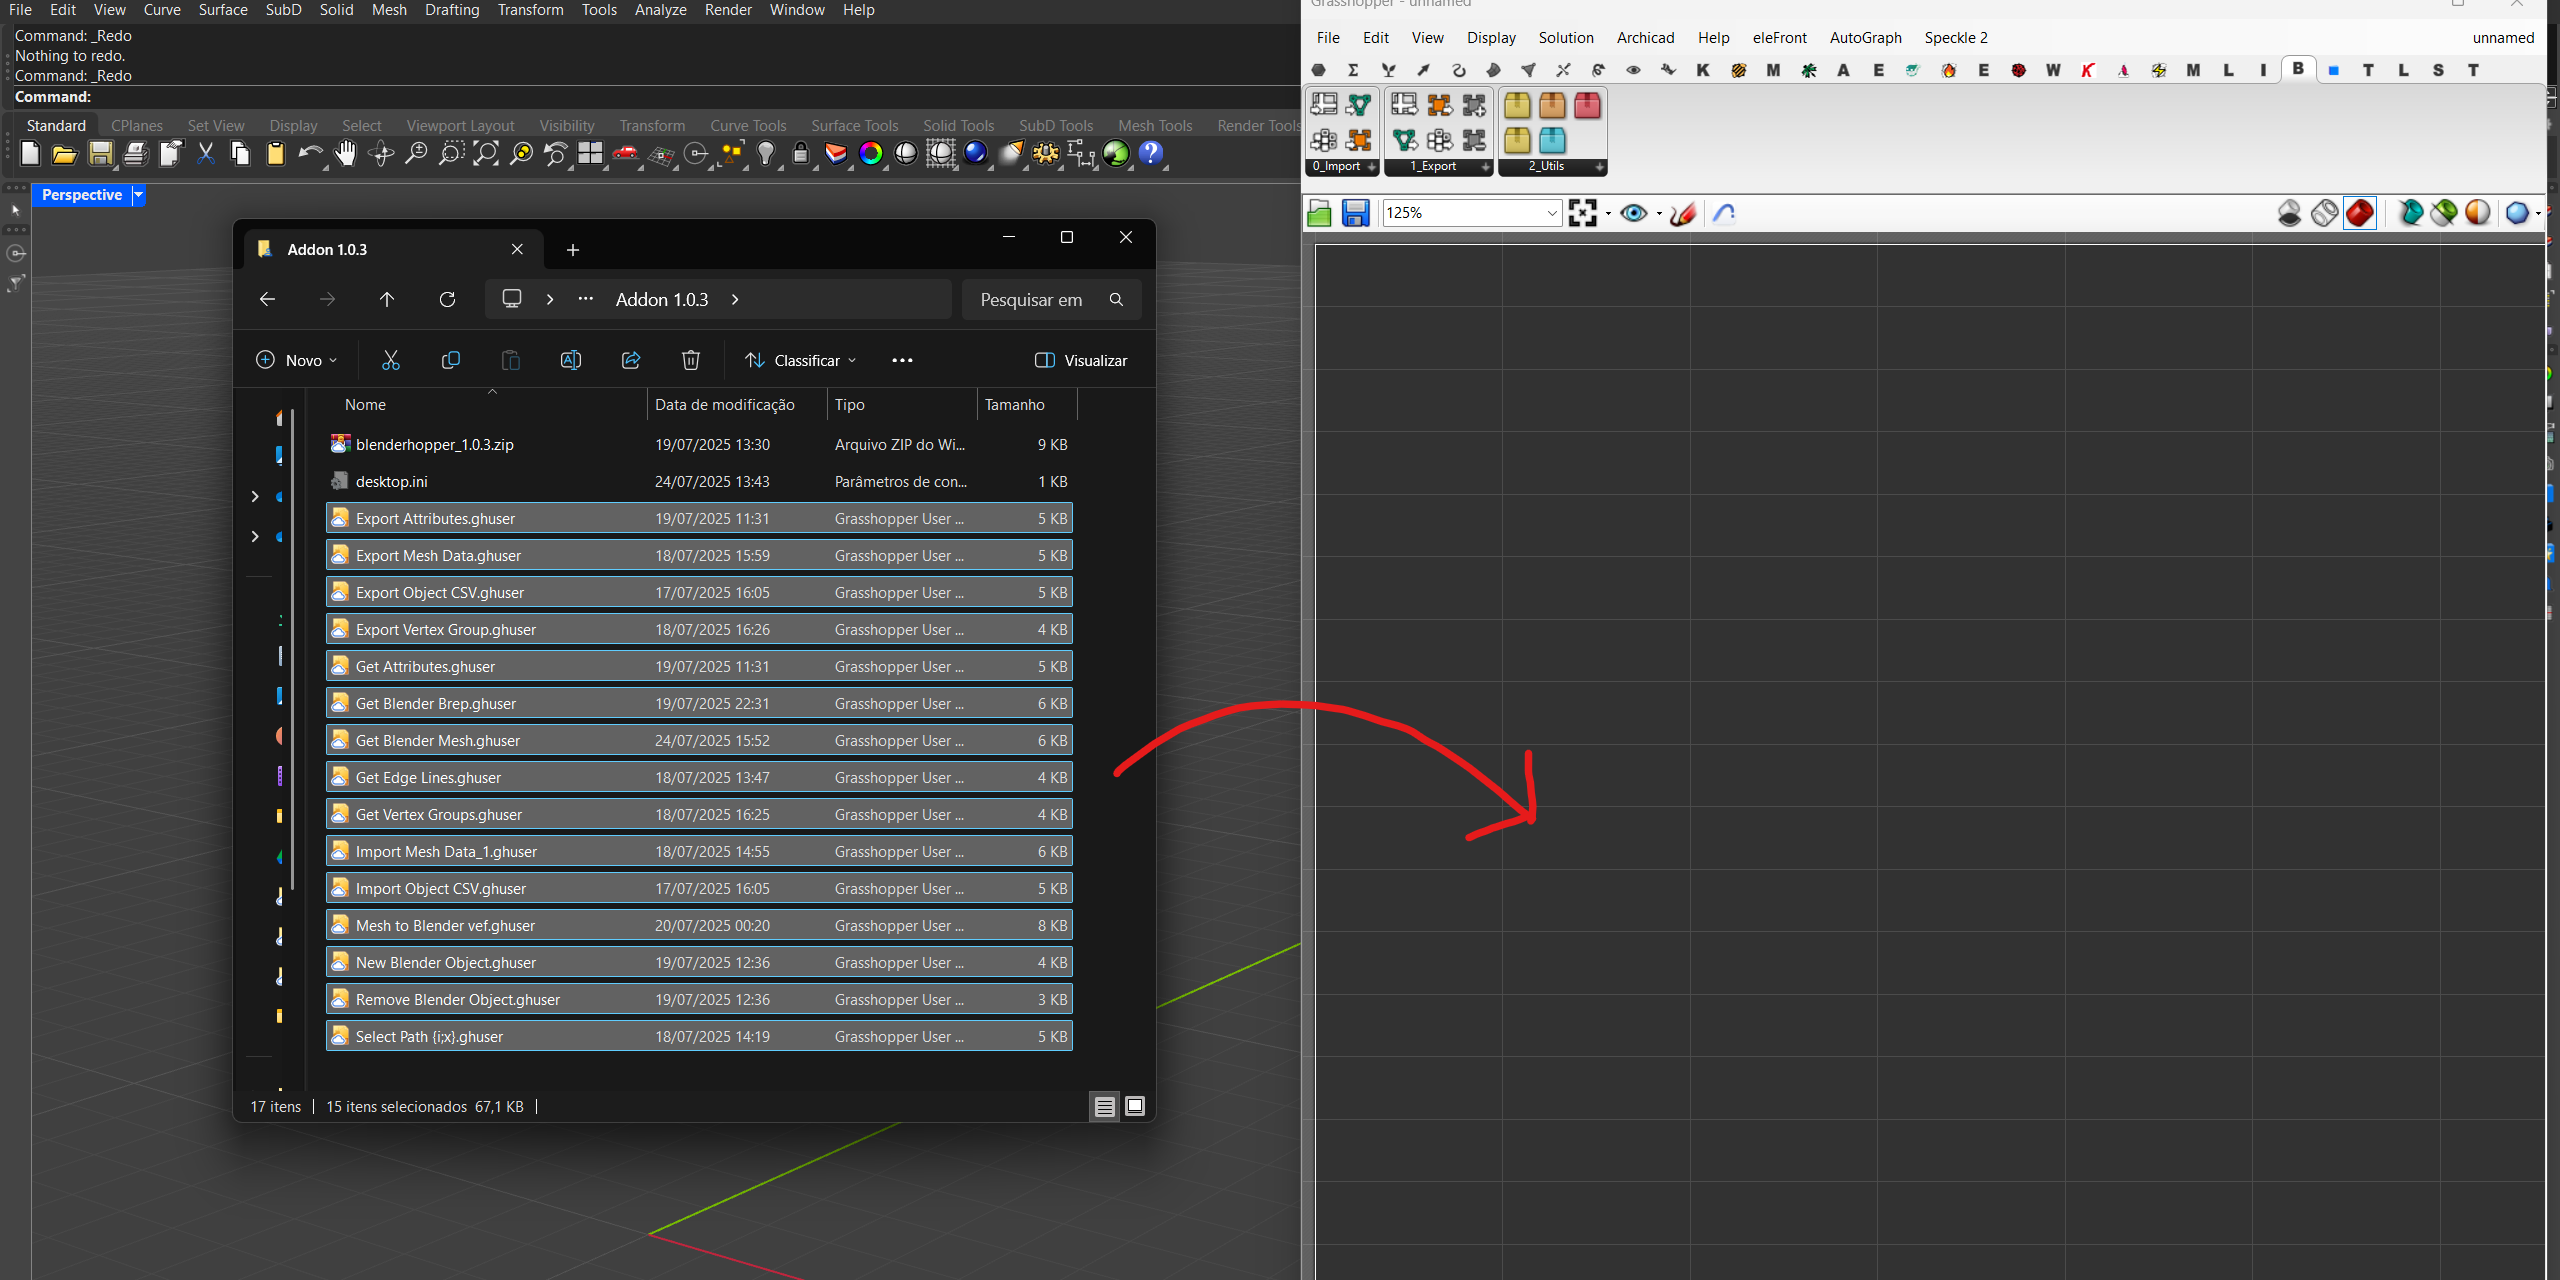The image size is (2560, 1280).
Task: Open a file with Rhino's folder icon
Action: [x=65, y=154]
